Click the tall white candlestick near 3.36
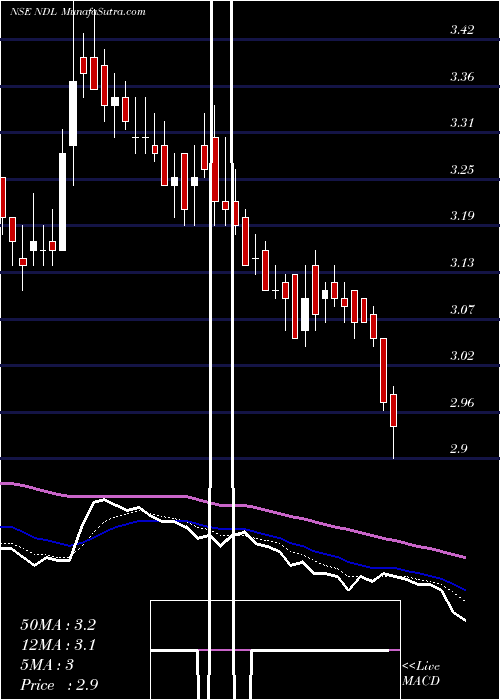 coord(73,113)
